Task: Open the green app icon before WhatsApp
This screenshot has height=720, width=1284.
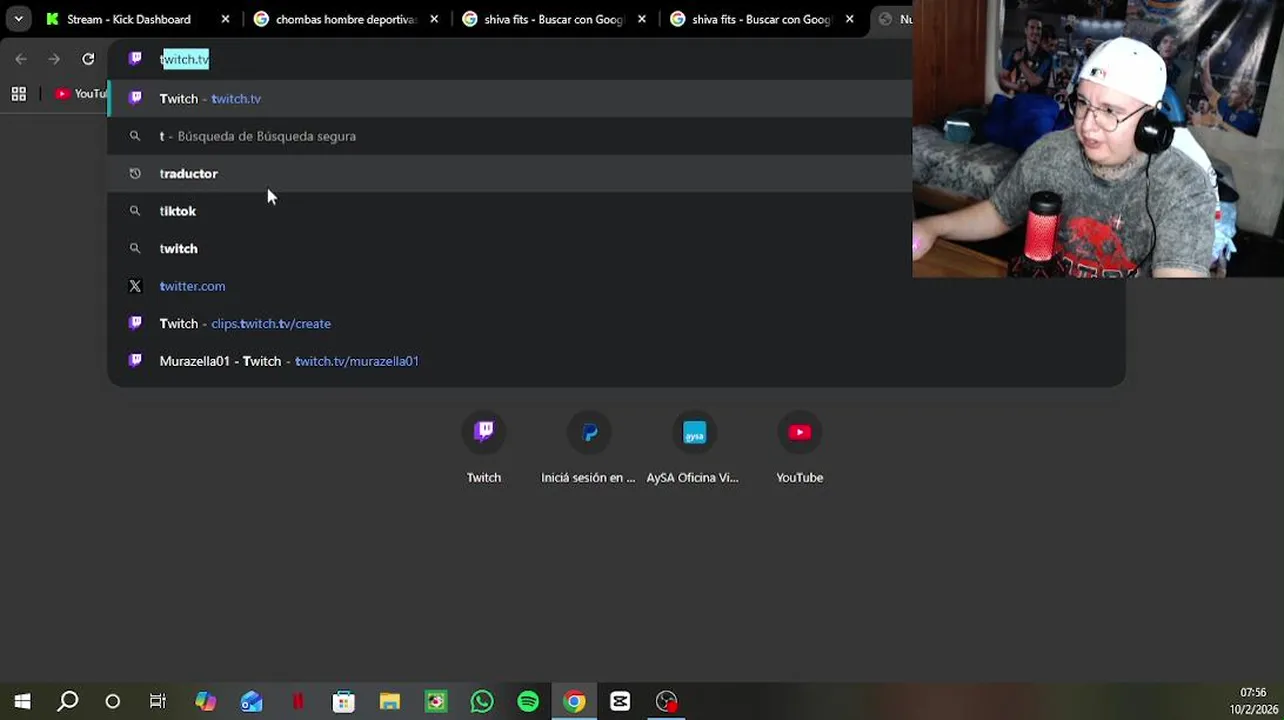Action: [x=436, y=701]
